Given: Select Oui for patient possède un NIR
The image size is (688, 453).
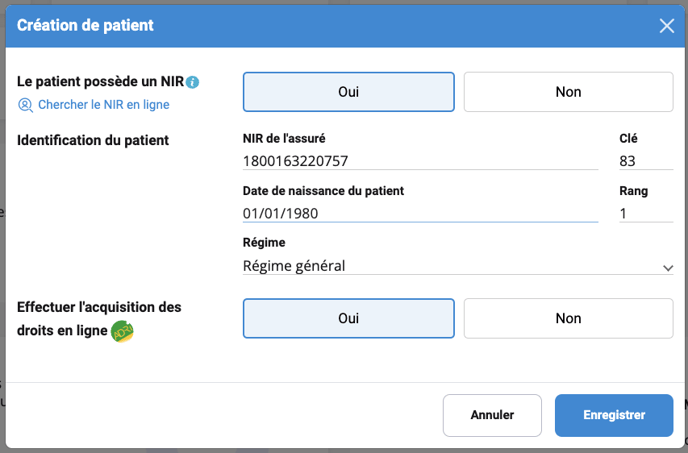Looking at the screenshot, I should tap(348, 92).
